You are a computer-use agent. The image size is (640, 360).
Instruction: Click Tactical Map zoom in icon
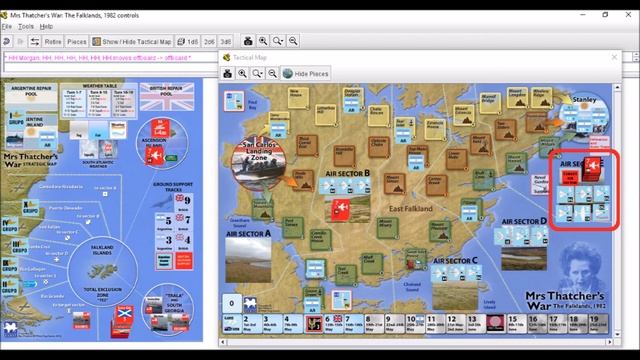(x=242, y=73)
